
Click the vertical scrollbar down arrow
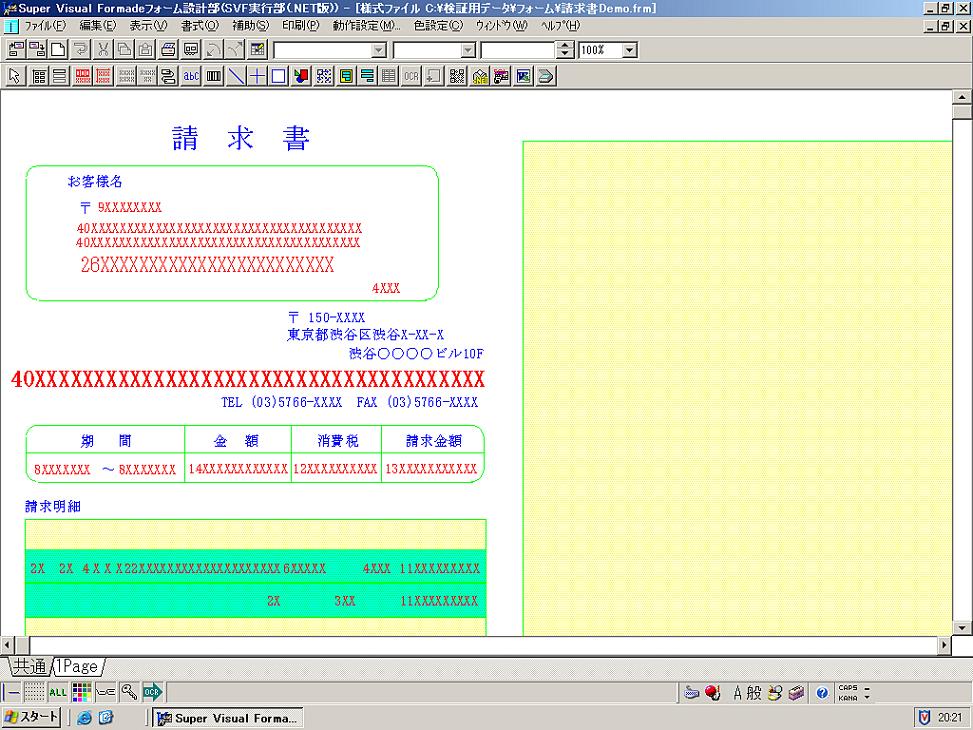(963, 626)
